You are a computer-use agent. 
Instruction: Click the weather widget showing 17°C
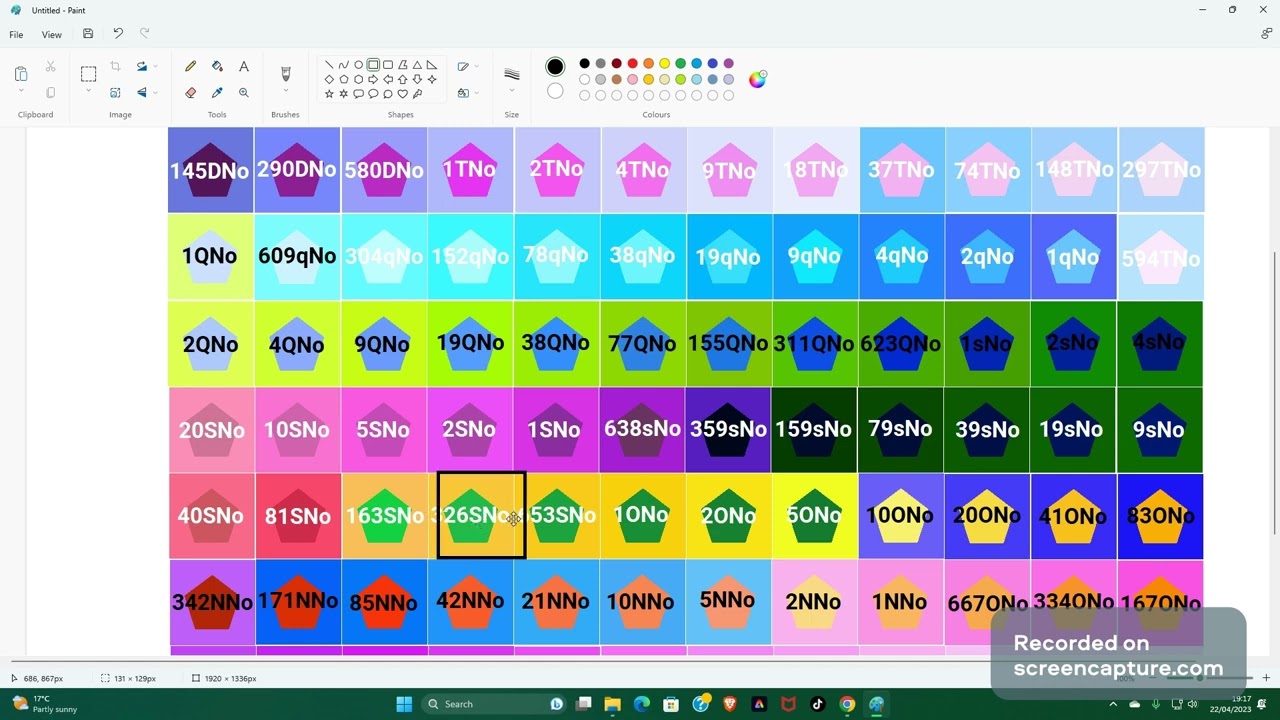pyautogui.click(x=43, y=704)
